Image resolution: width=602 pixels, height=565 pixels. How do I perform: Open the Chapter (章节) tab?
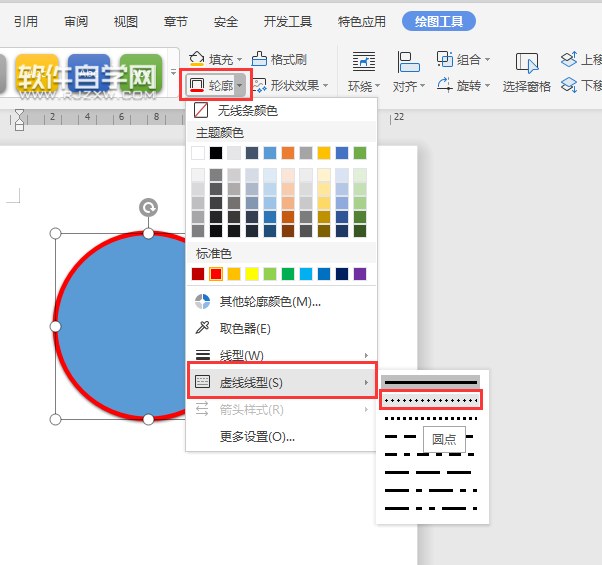[x=175, y=21]
